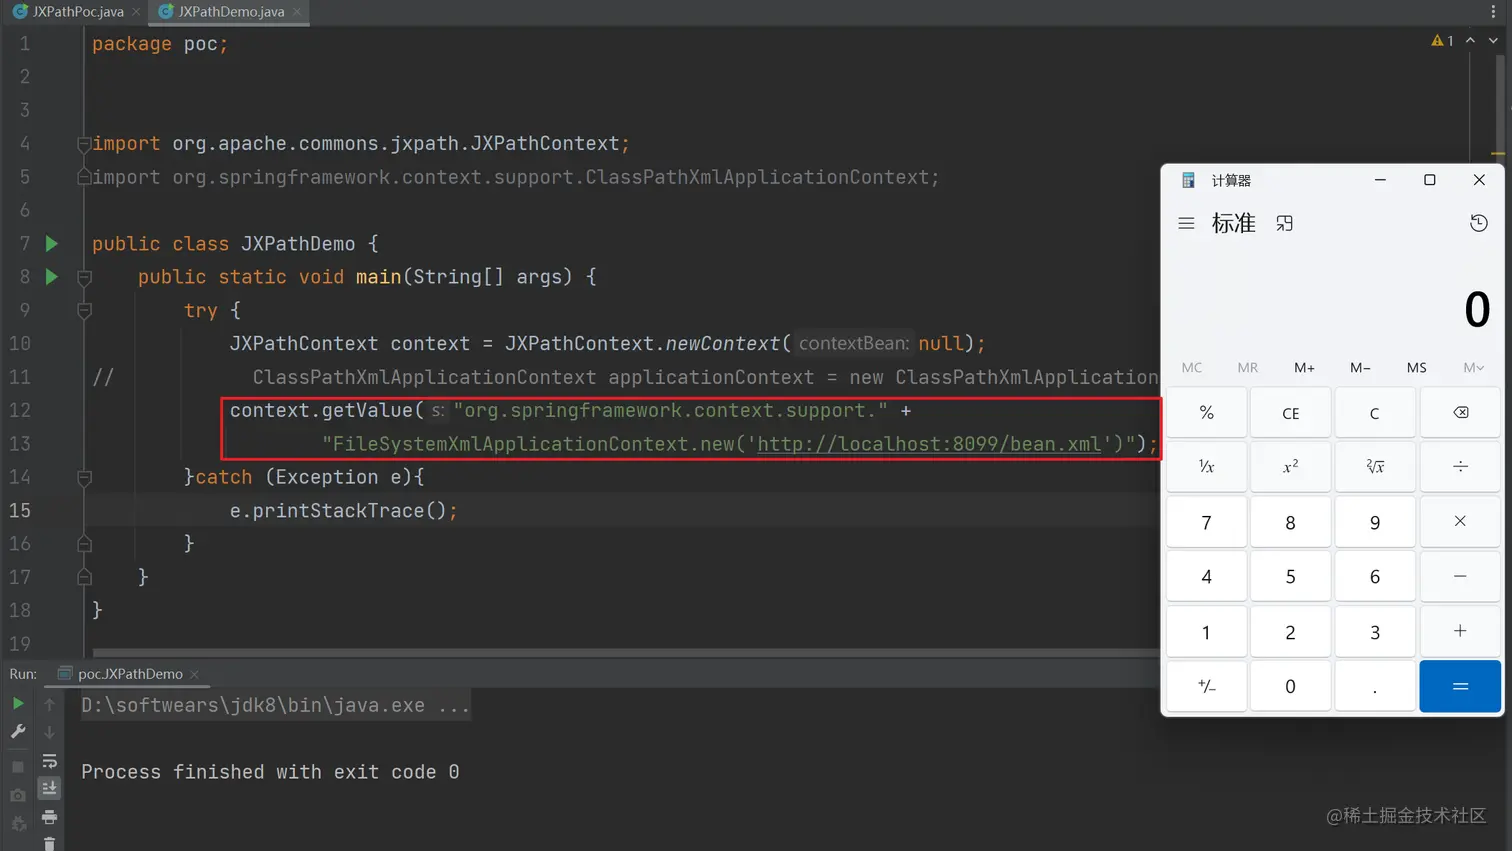Click Calculator M− memory subtract button
The width and height of the screenshot is (1512, 851).
tap(1360, 368)
